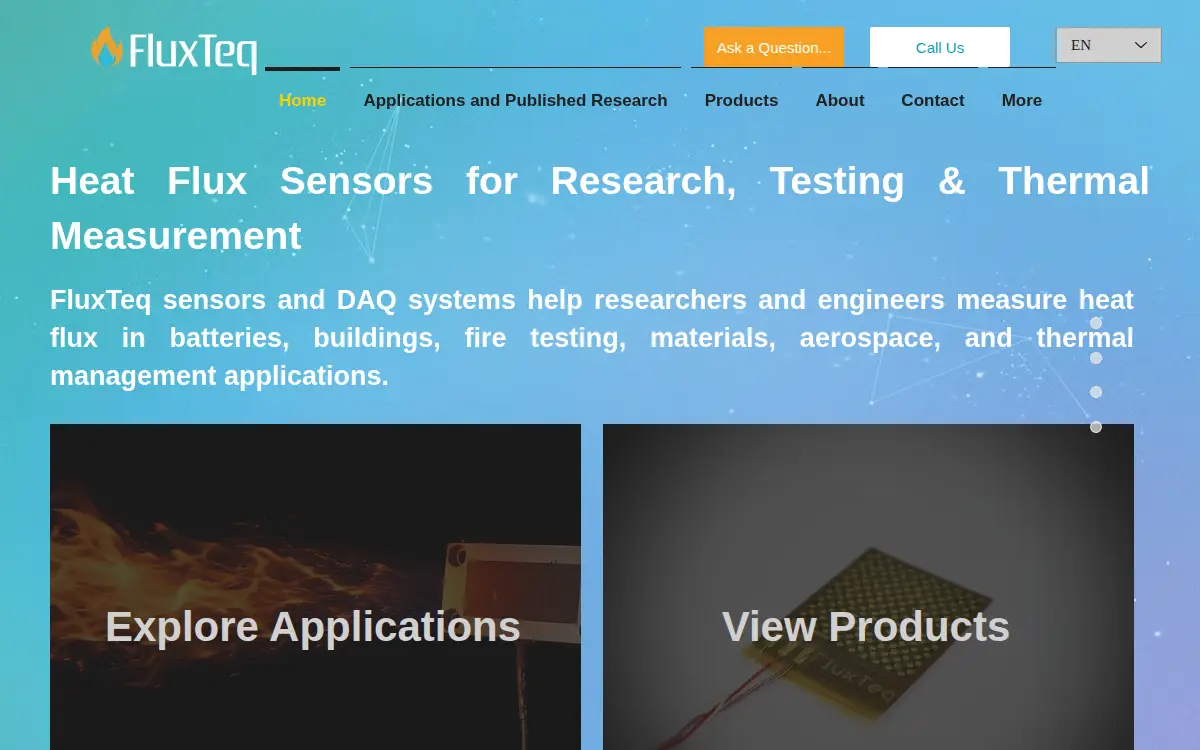Click the FluxTeq flame logo

(174, 50)
